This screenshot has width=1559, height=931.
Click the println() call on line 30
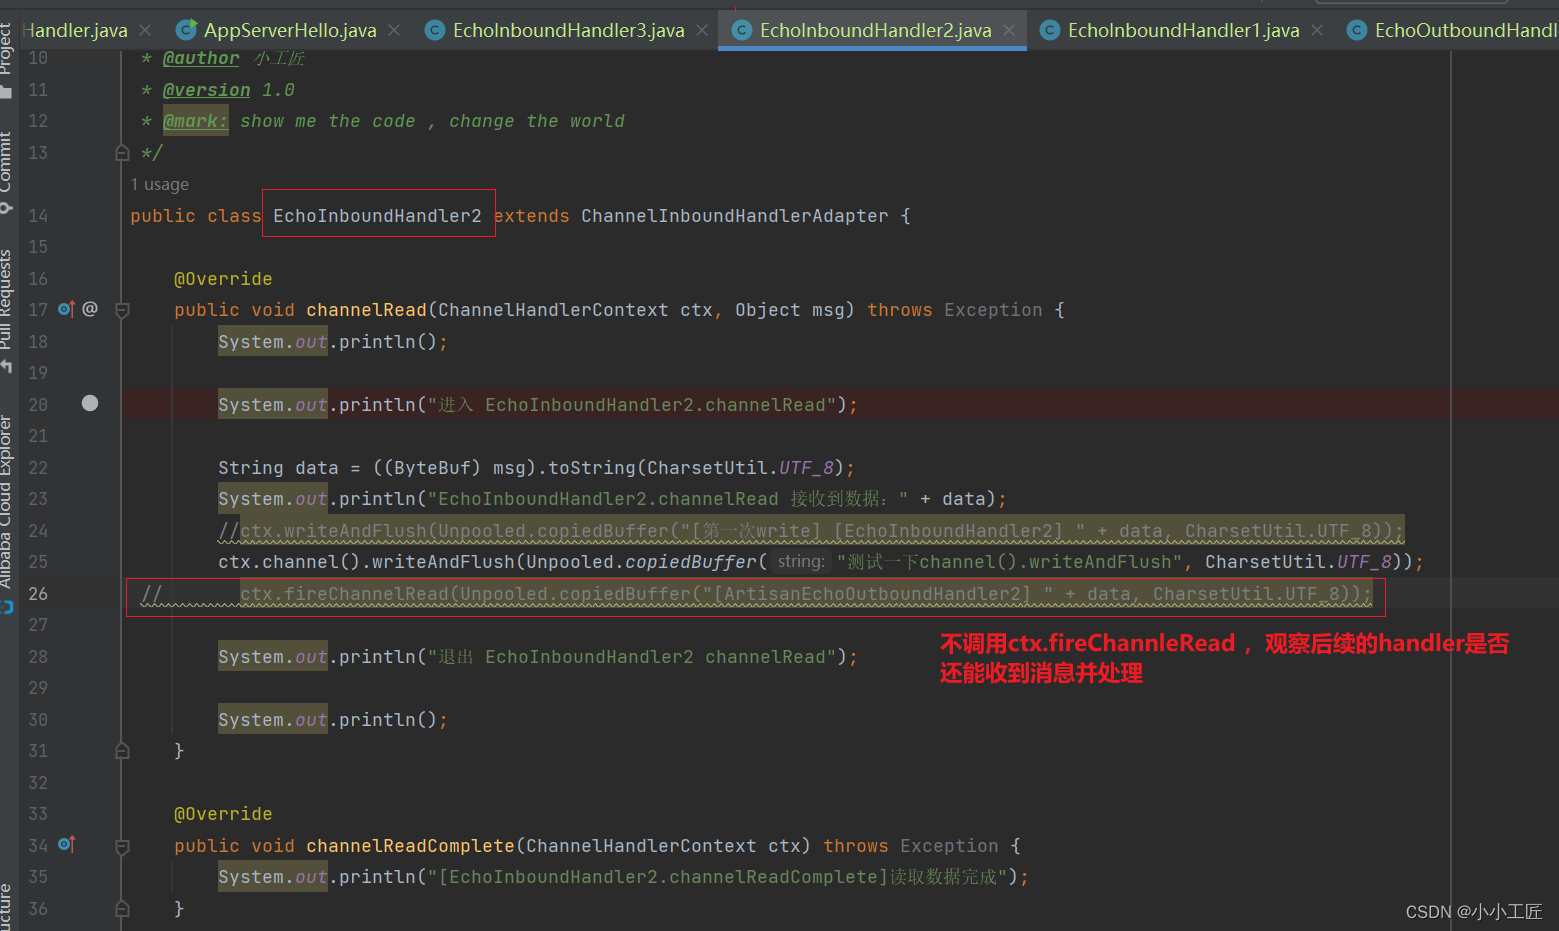(388, 720)
